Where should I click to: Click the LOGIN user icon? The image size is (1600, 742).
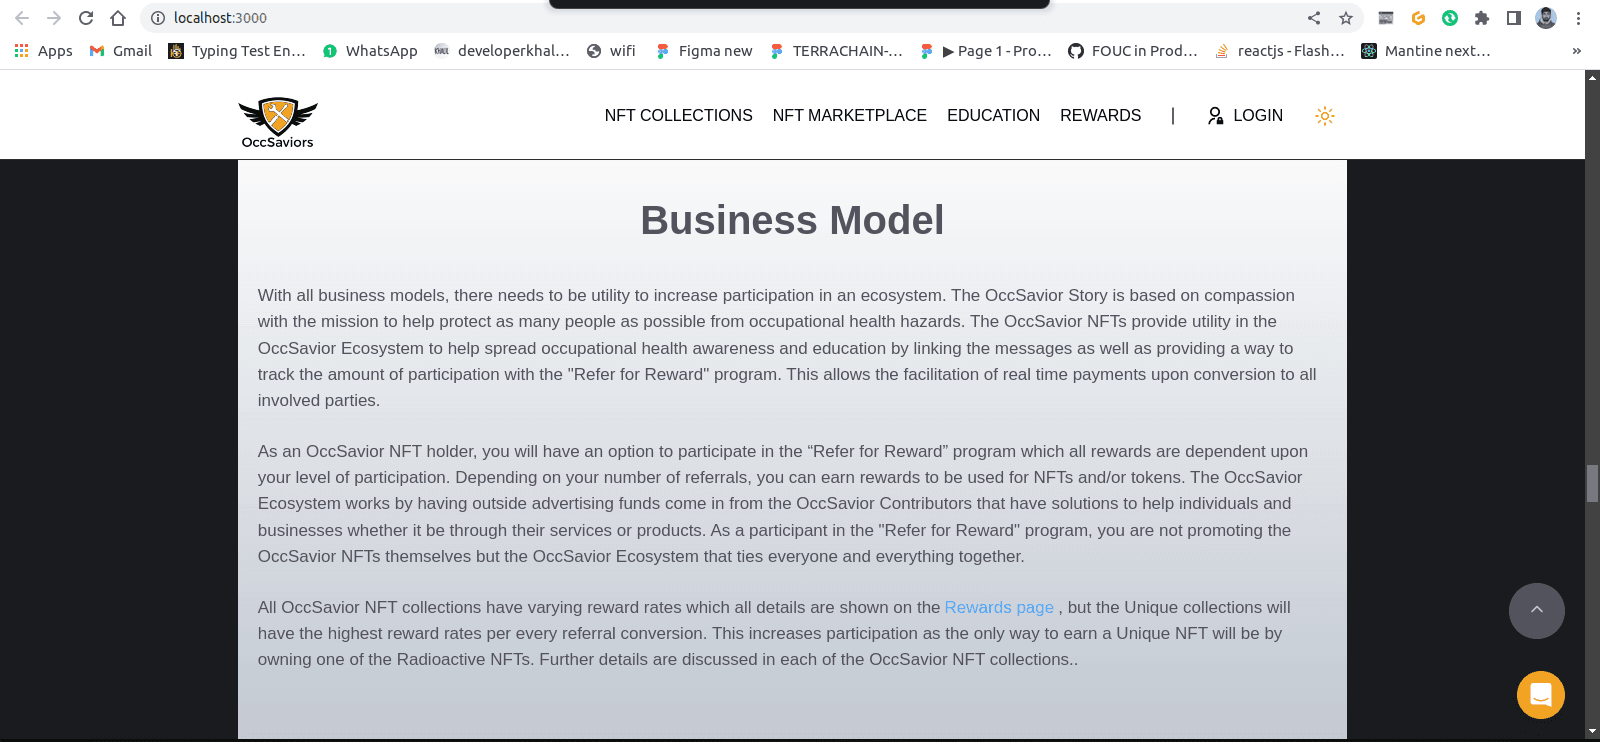1215,116
